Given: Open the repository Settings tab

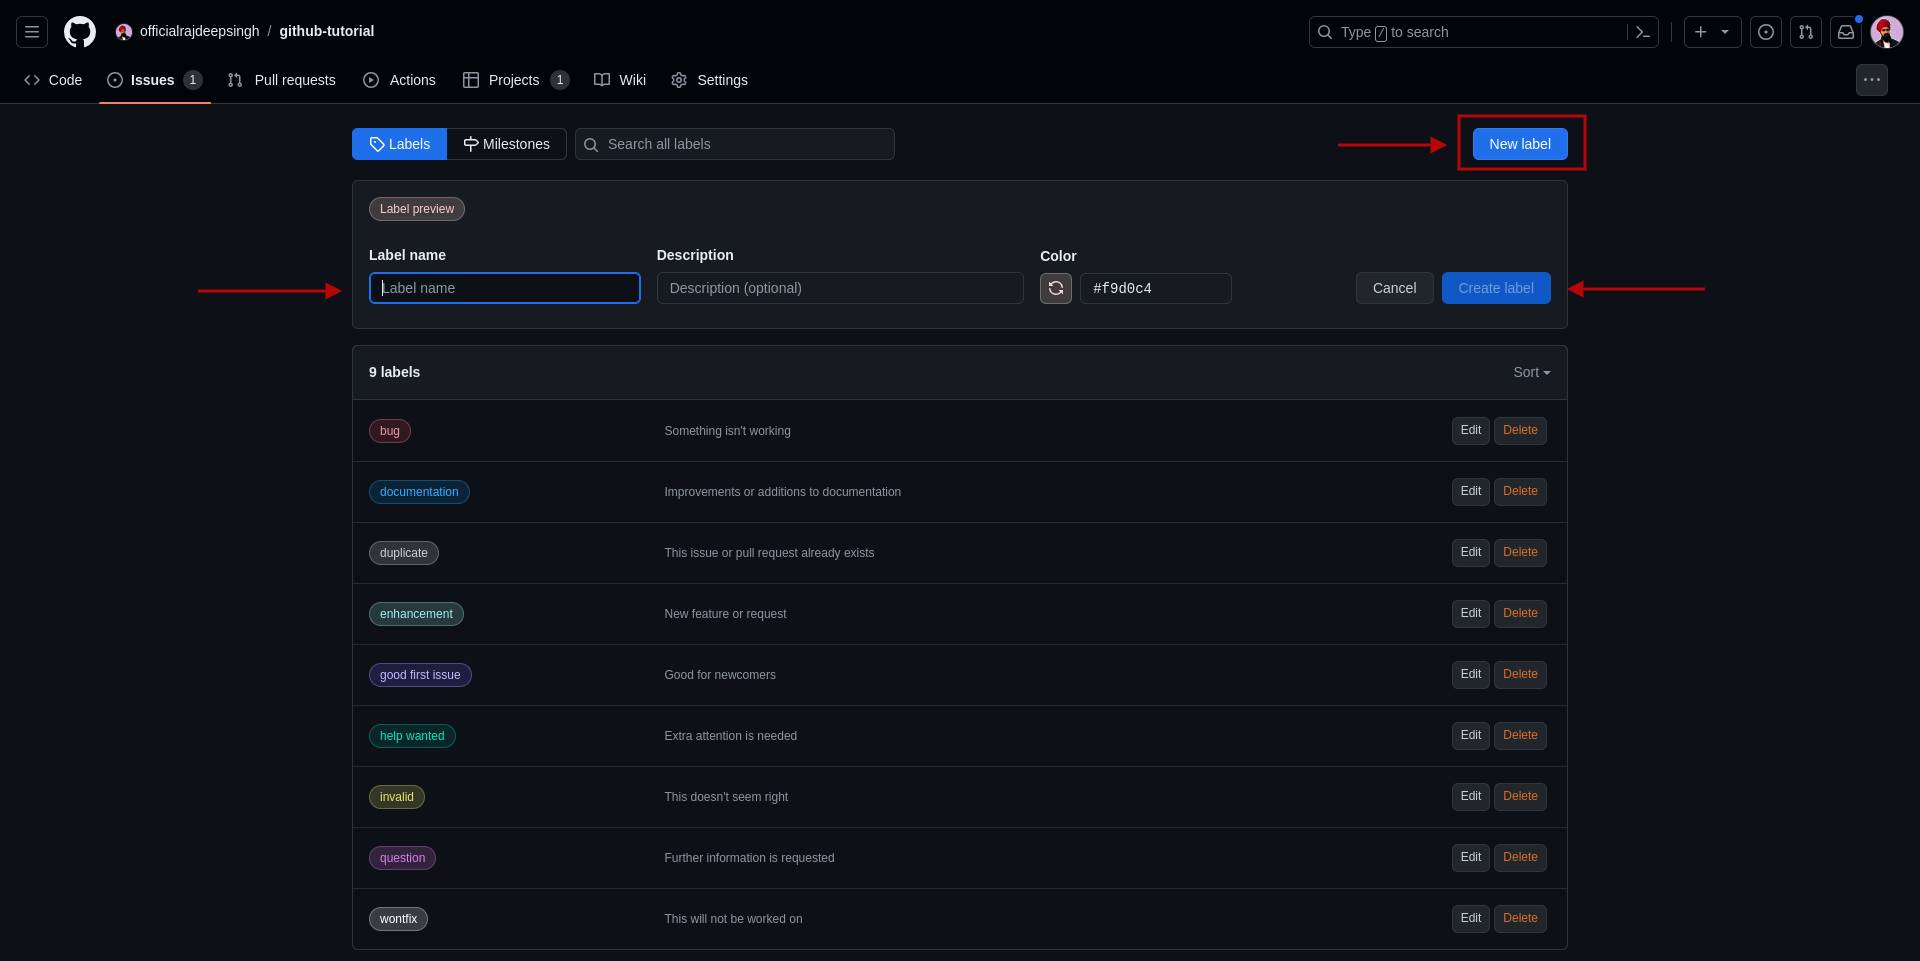Looking at the screenshot, I should click(x=709, y=80).
